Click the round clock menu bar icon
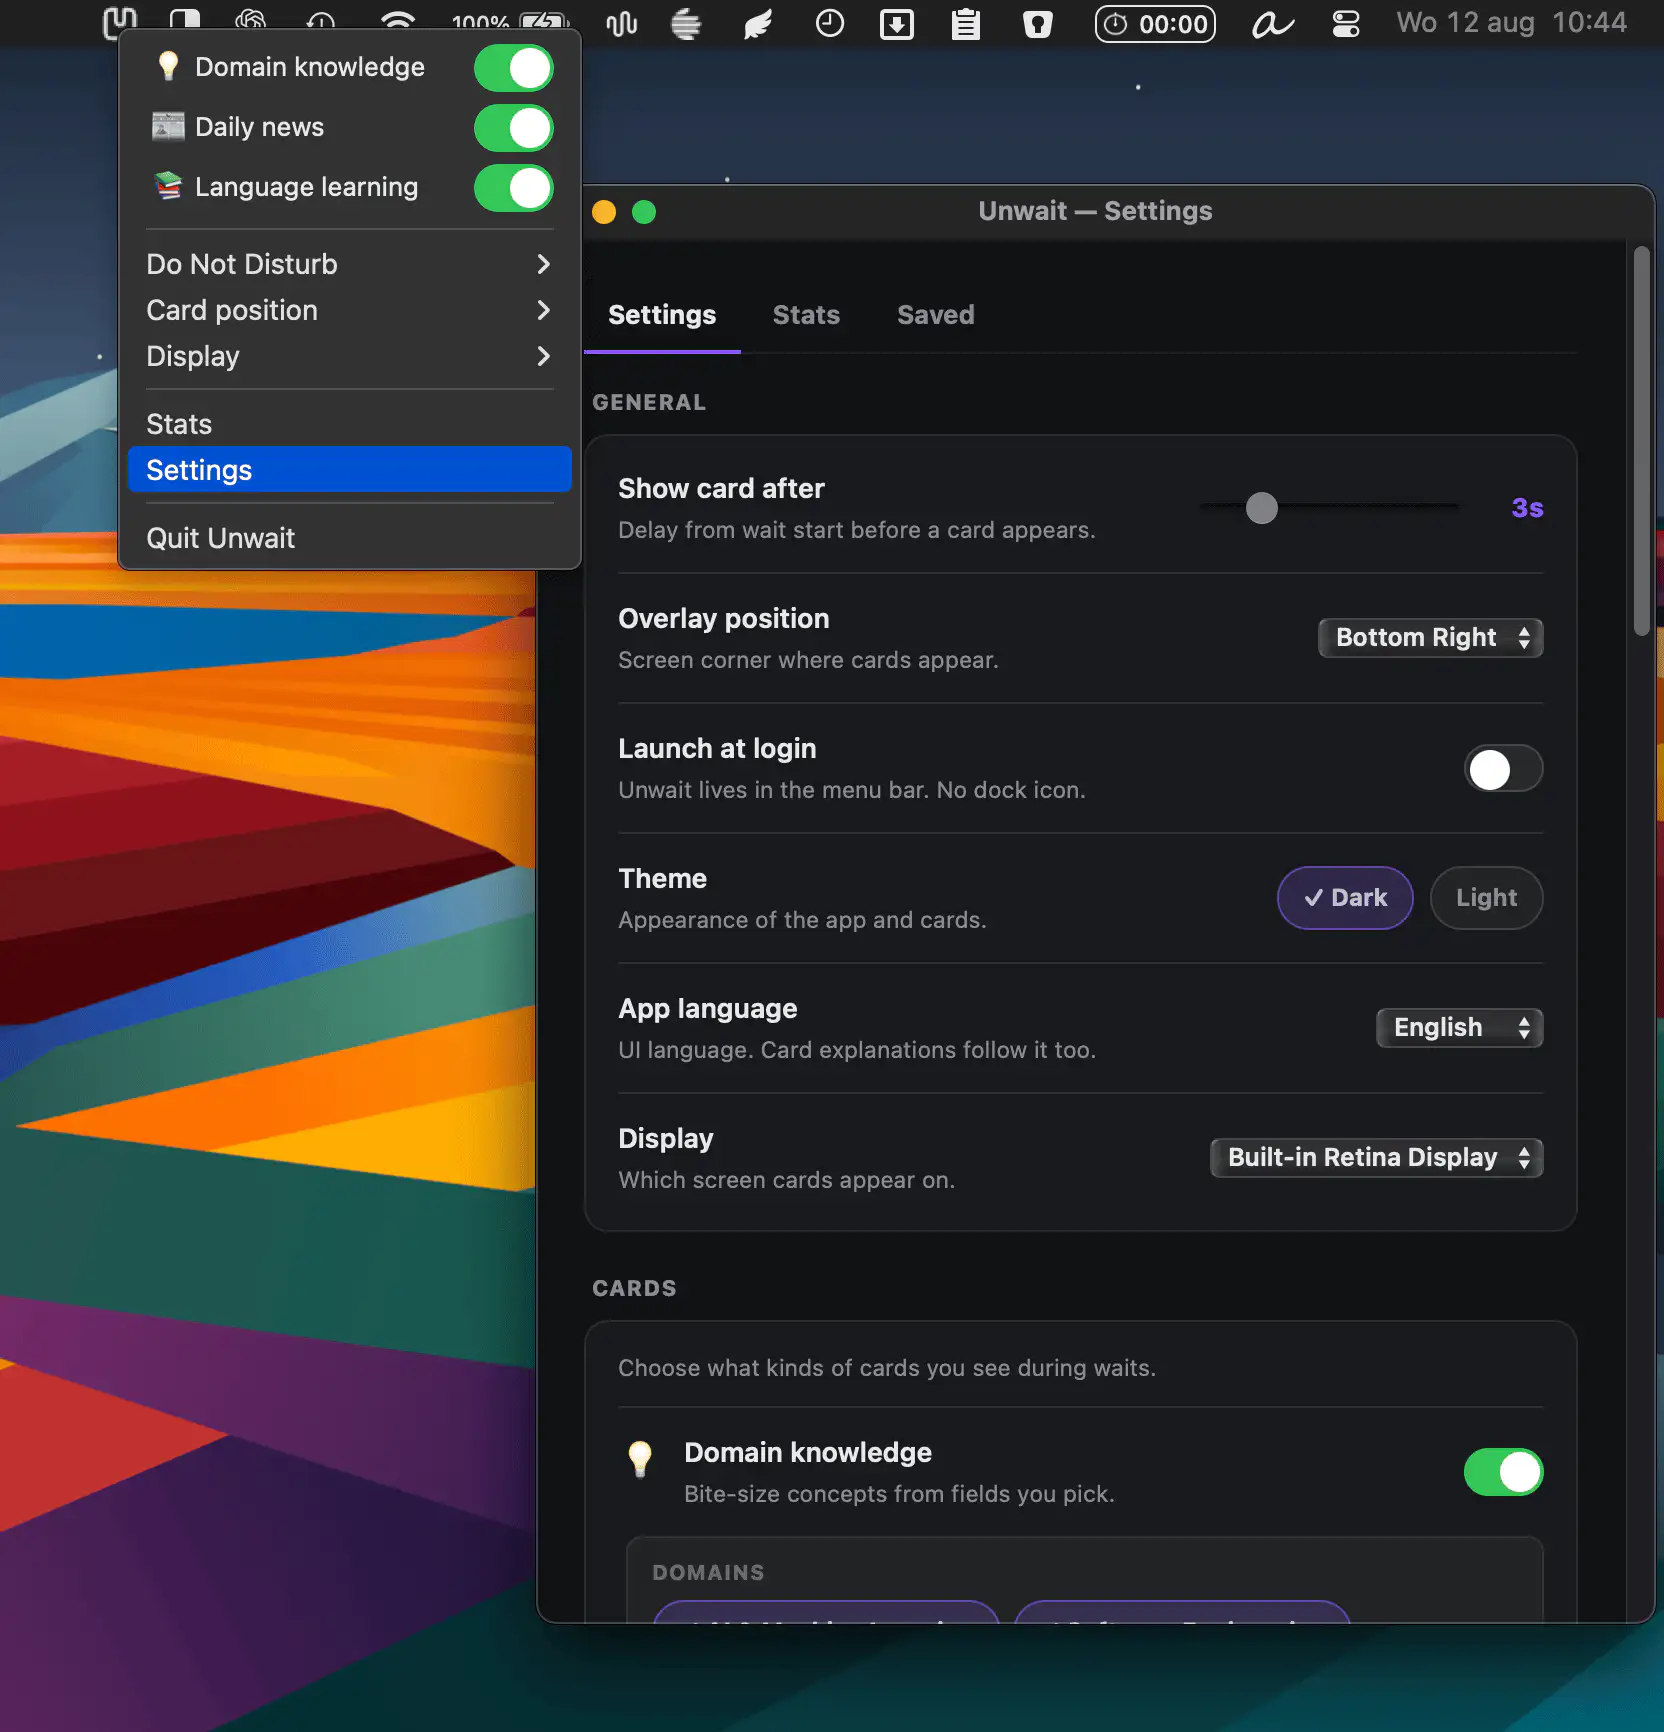Viewport: 1664px width, 1732px height. click(x=830, y=23)
